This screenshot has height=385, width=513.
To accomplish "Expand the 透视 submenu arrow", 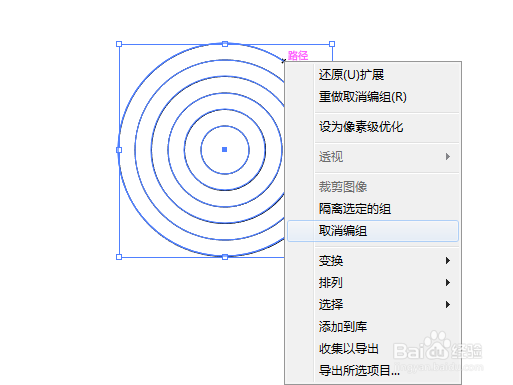I will click(x=448, y=156).
